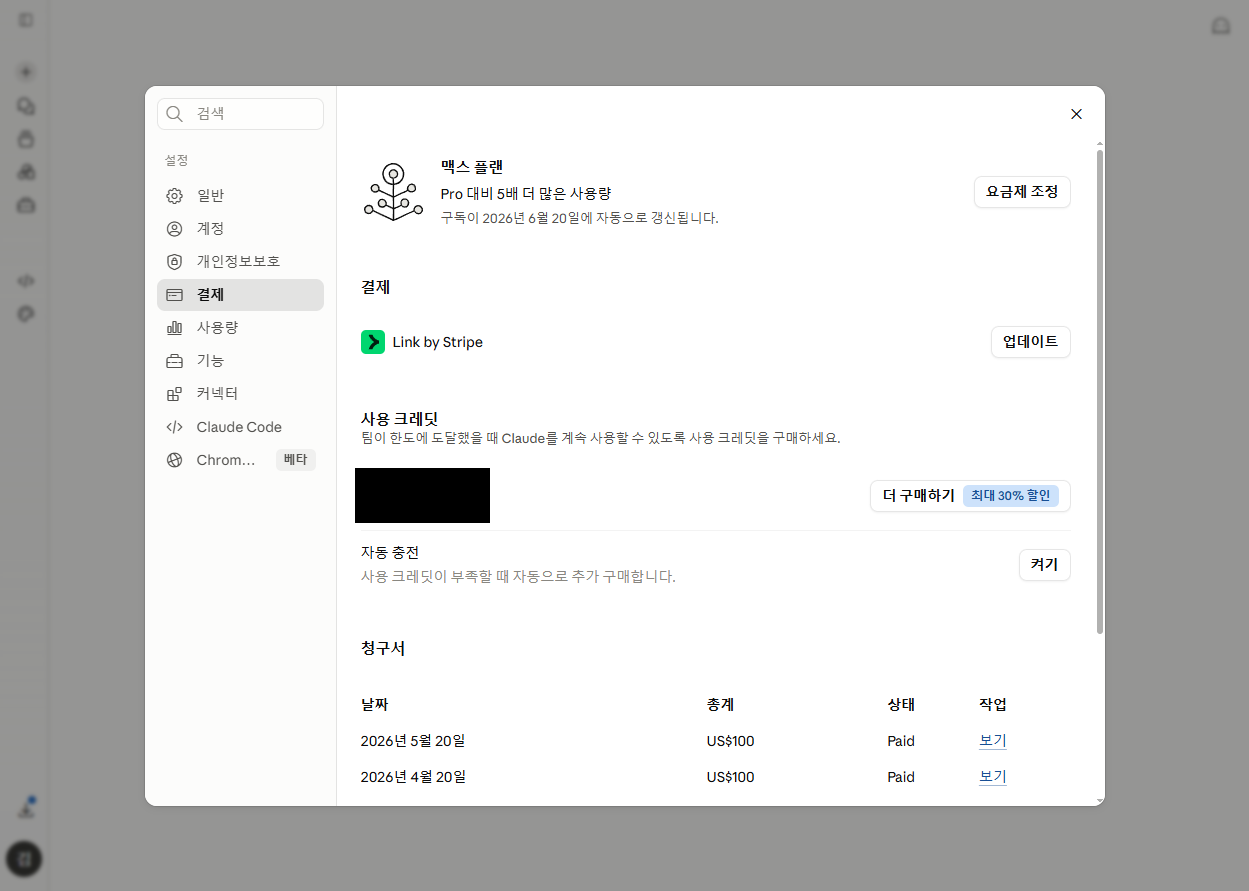
Task: Click the gear icon beside 일반
Action: coord(174,196)
